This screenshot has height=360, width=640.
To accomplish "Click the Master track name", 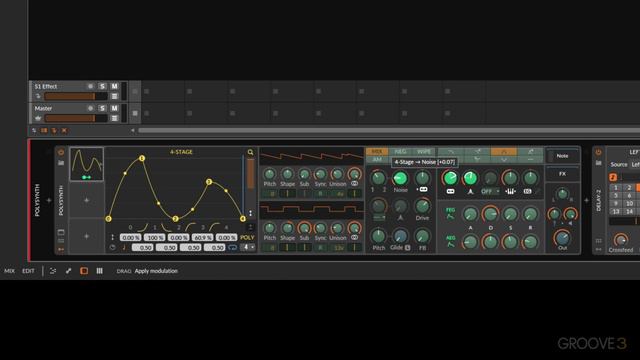I will tap(43, 108).
